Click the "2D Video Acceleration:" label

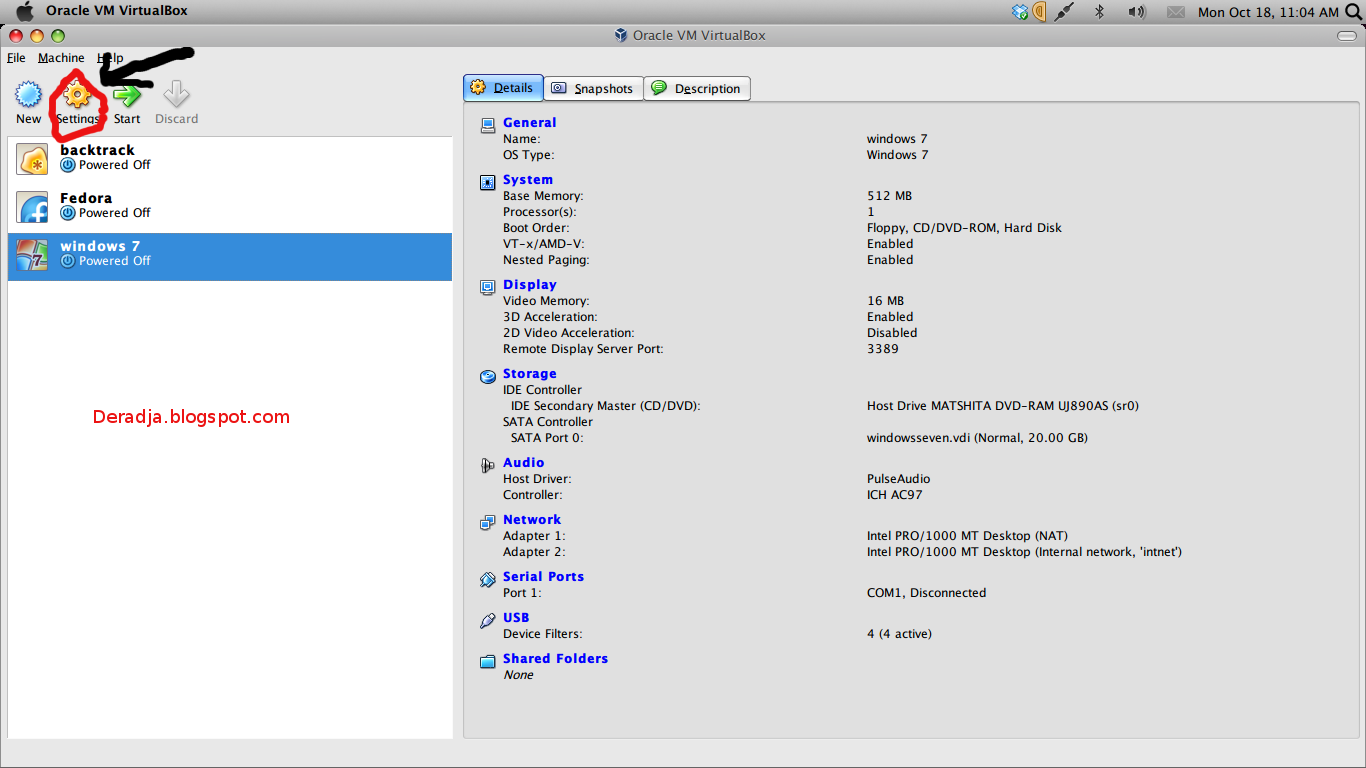point(569,333)
